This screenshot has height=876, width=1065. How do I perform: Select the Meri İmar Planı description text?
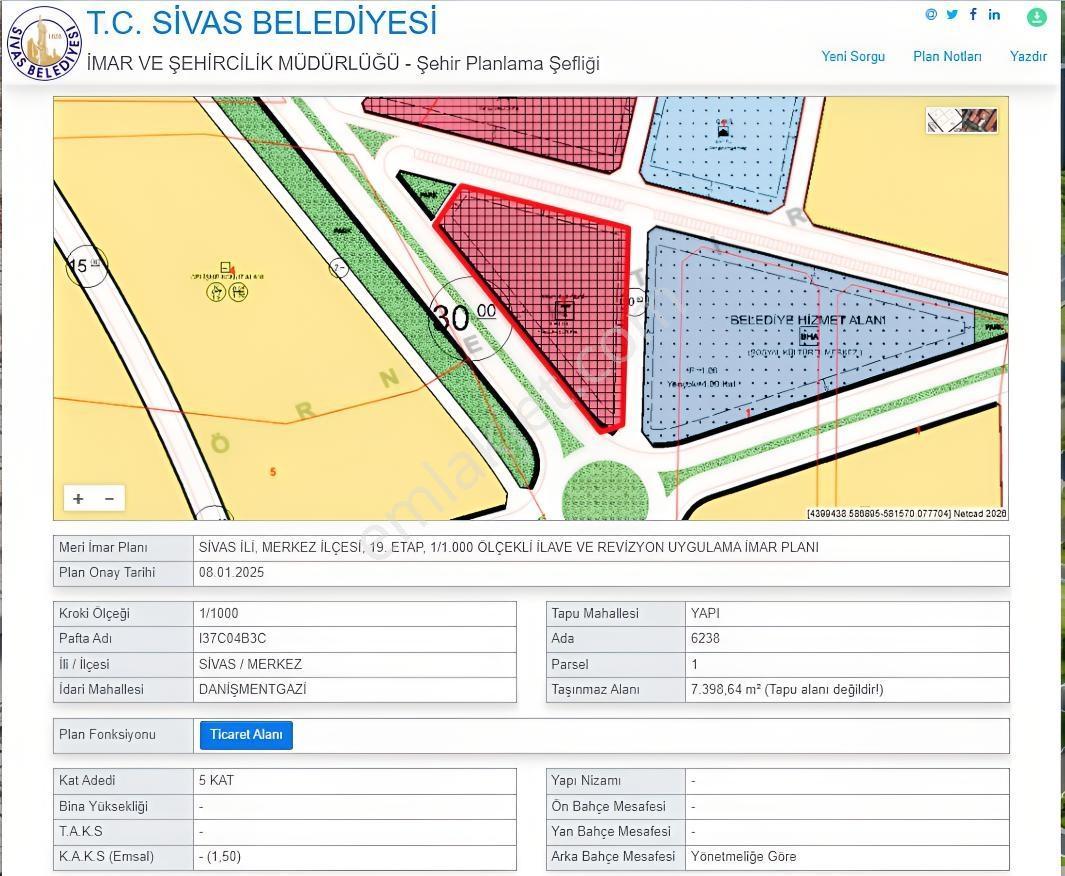[509, 547]
